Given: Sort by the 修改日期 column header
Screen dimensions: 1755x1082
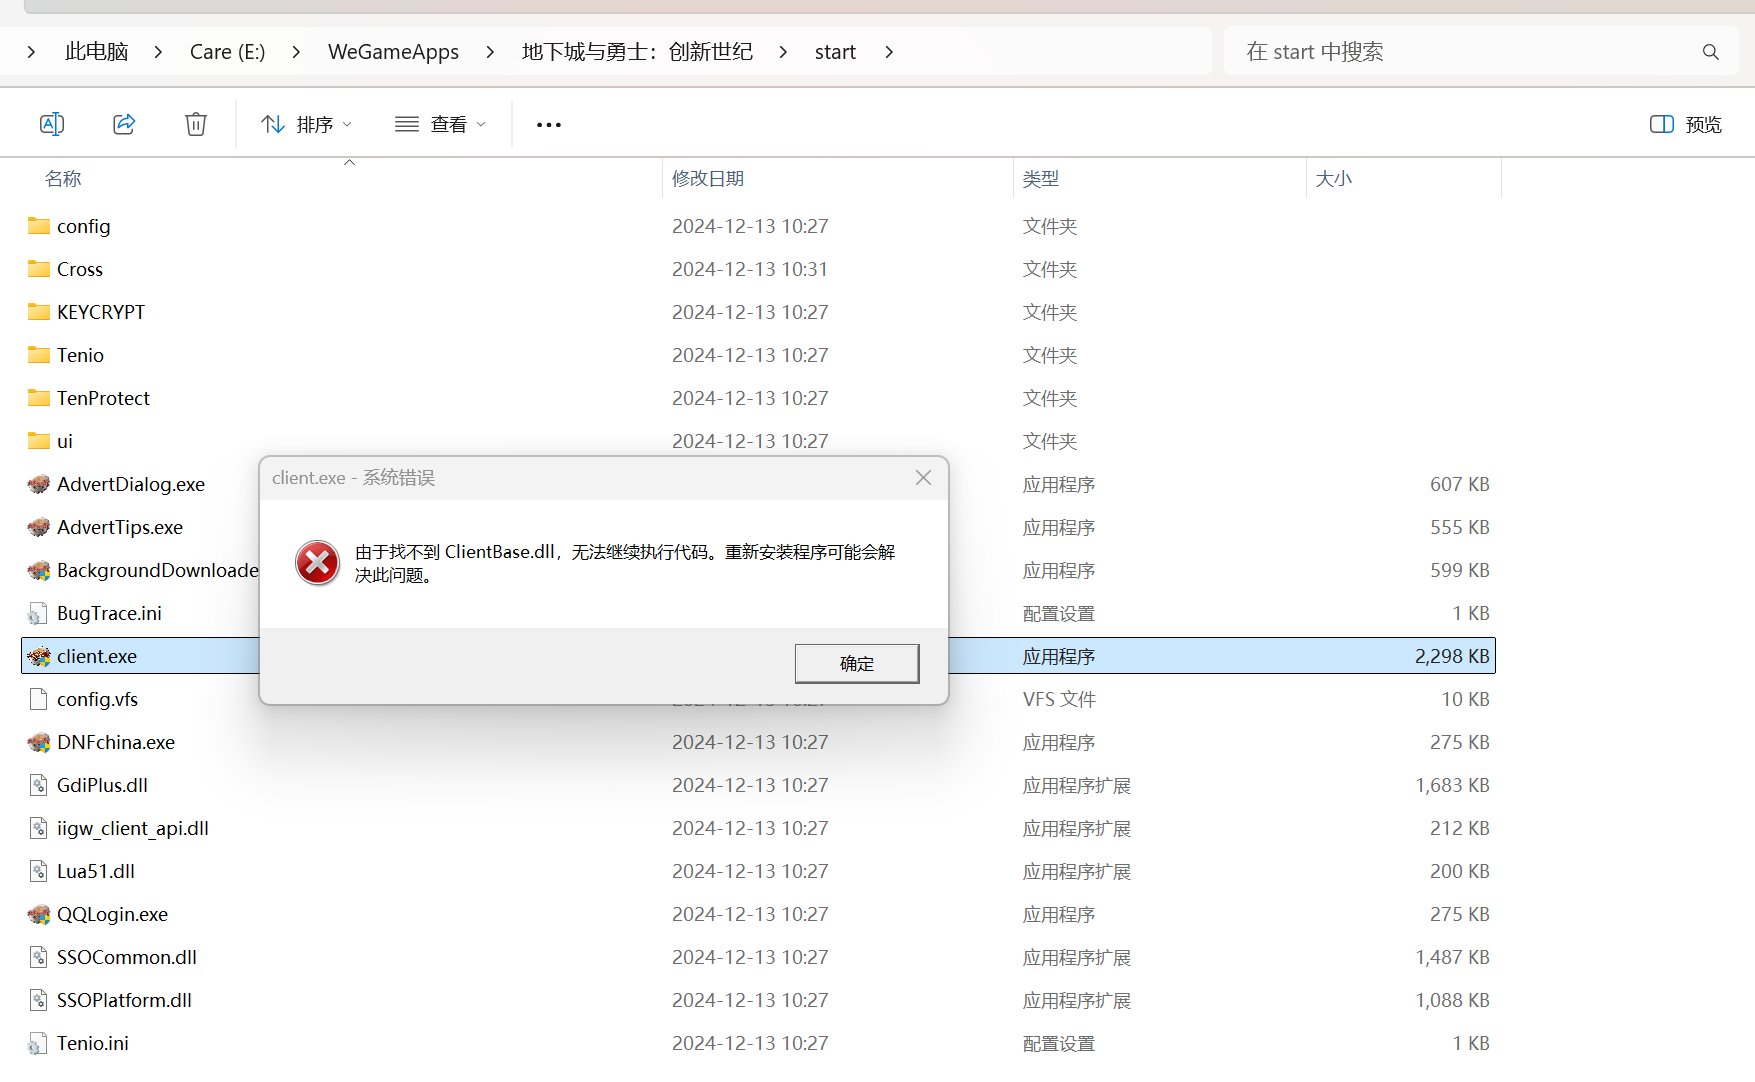Looking at the screenshot, I should click(x=708, y=179).
